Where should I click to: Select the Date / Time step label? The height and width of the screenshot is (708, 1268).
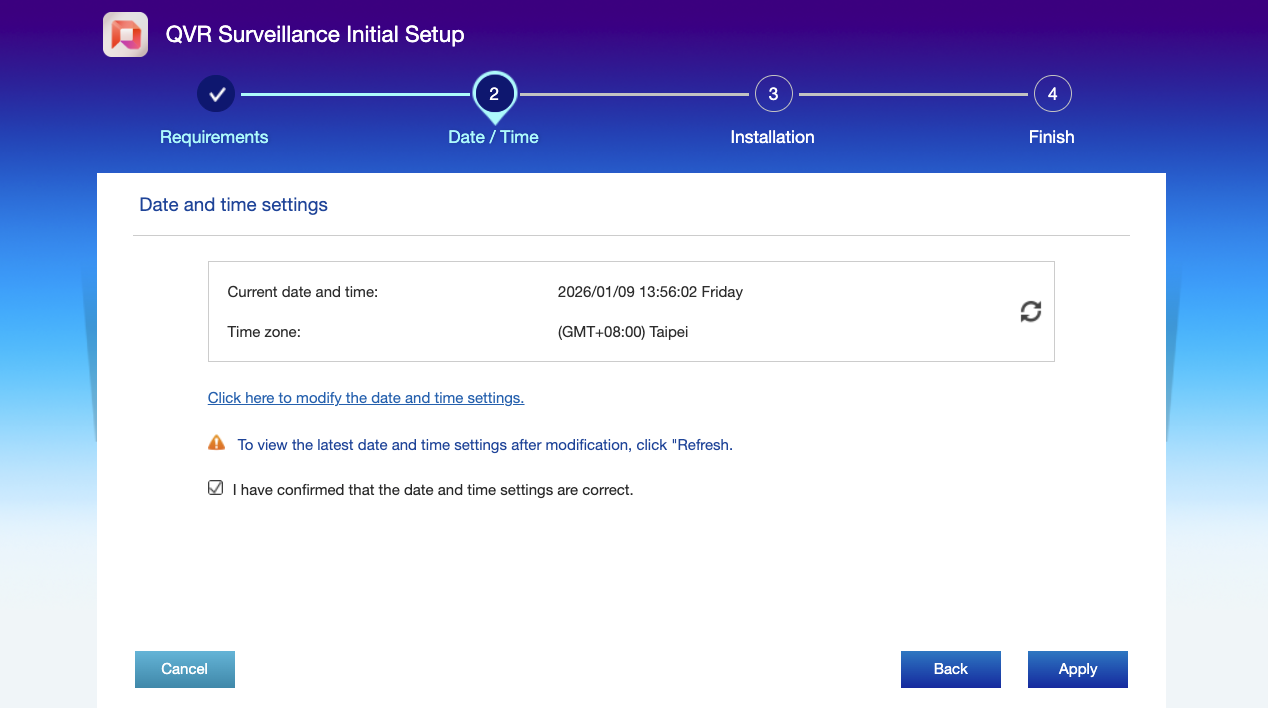click(493, 137)
